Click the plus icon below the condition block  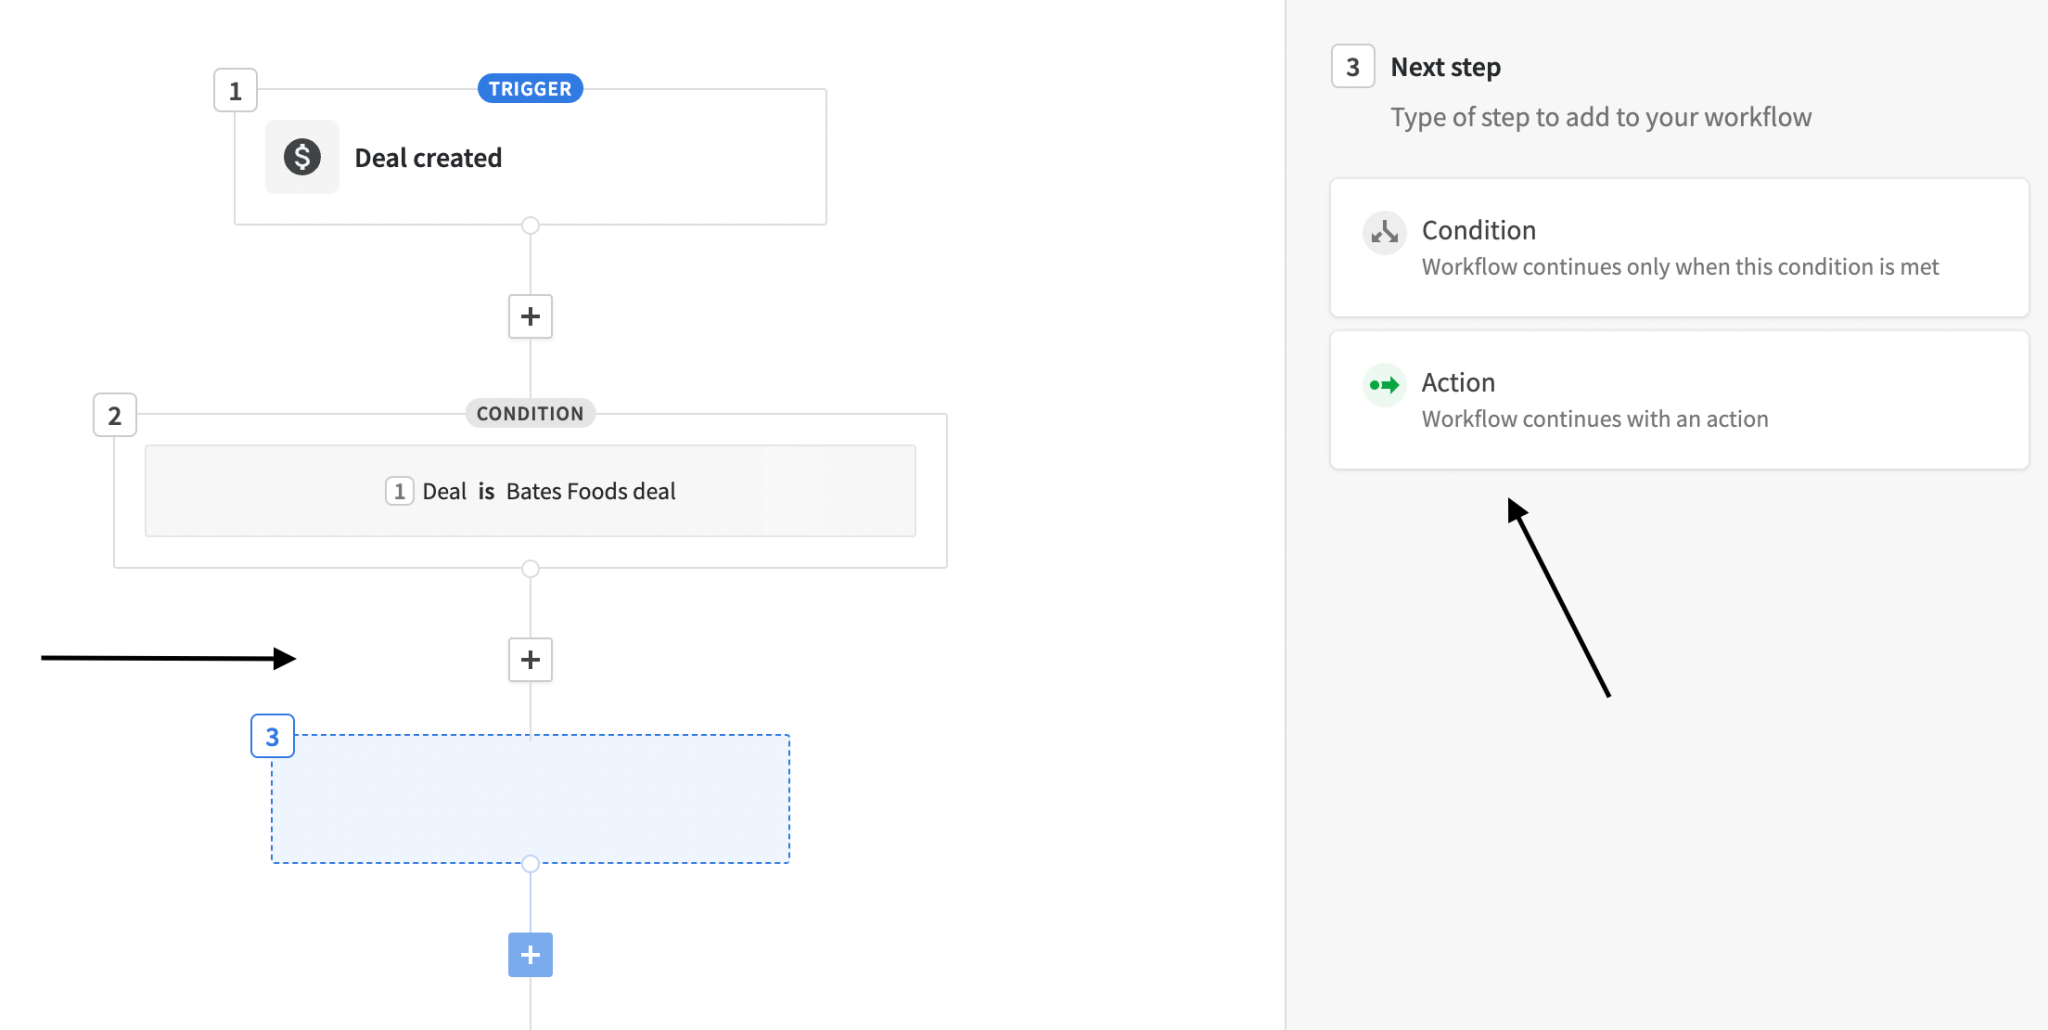point(530,659)
